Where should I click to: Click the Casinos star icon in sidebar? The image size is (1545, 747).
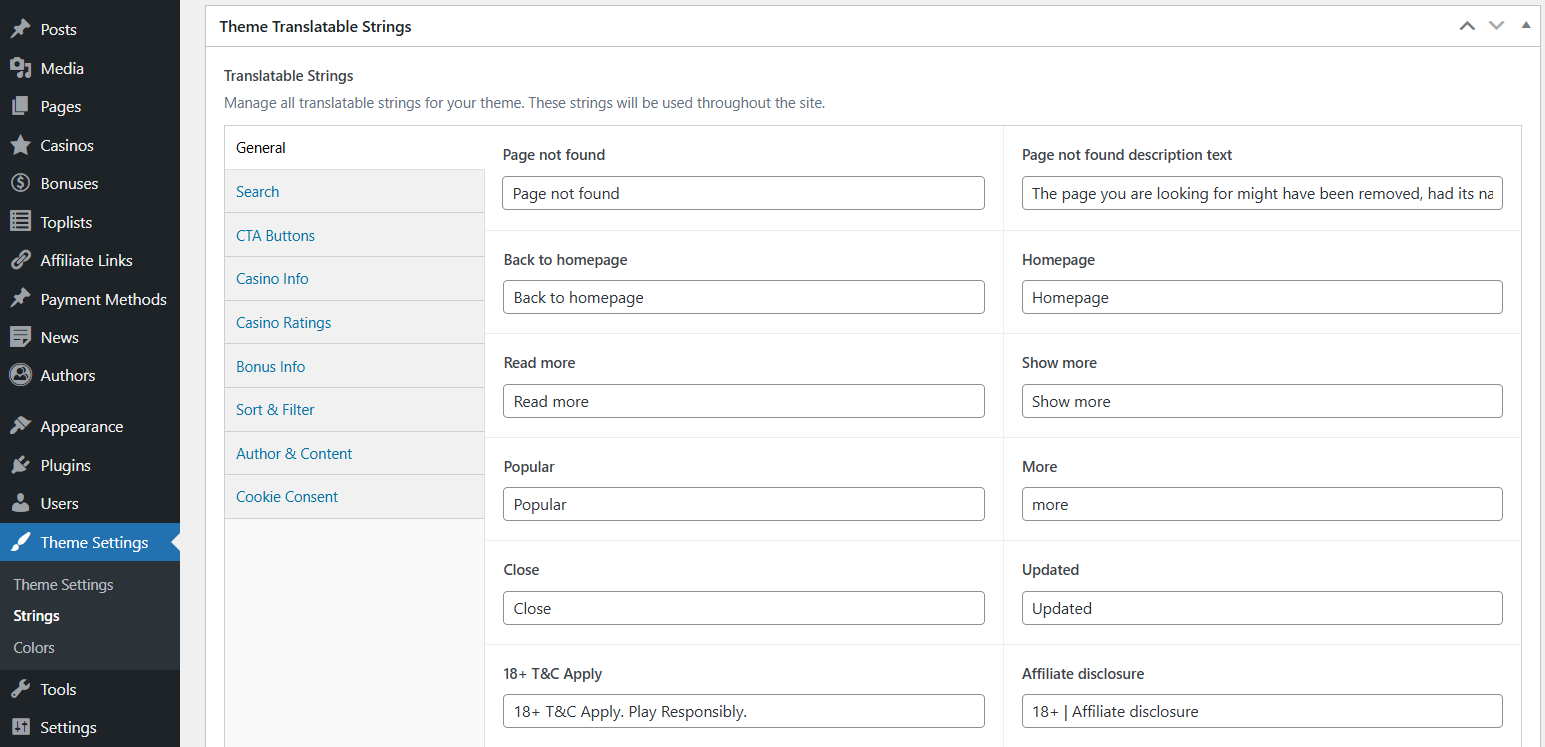click(x=20, y=145)
